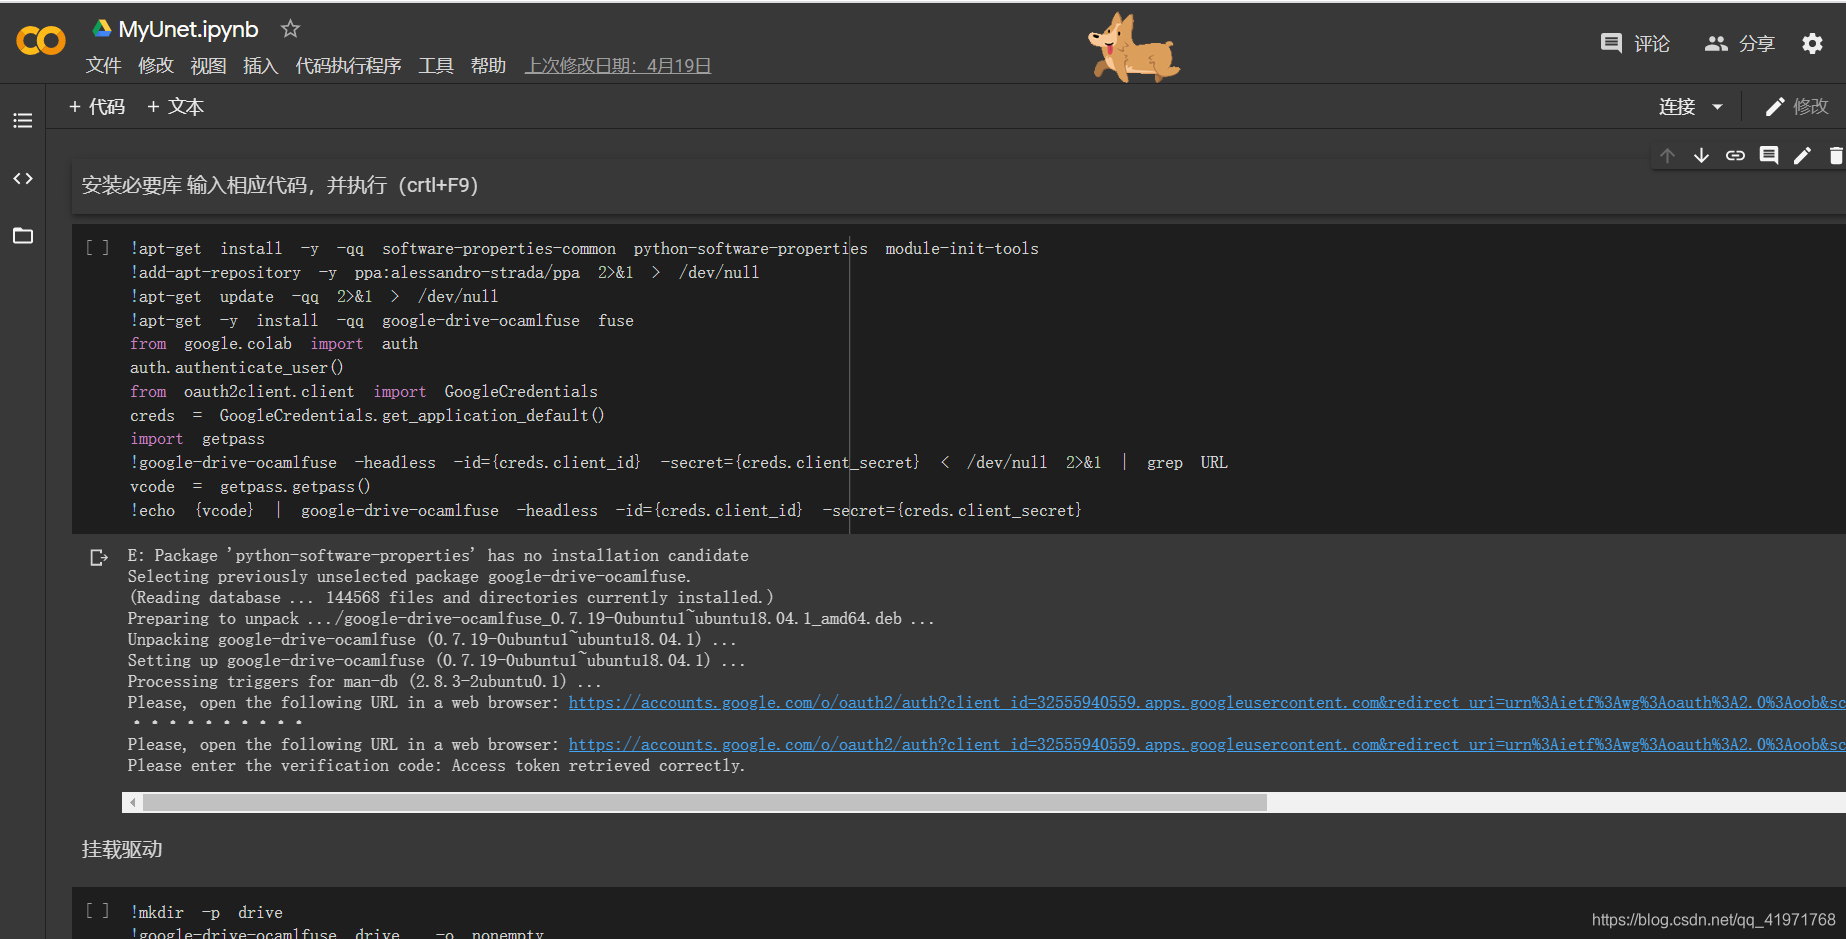Copy link to cell icon
1846x939 pixels.
pyautogui.click(x=1735, y=155)
